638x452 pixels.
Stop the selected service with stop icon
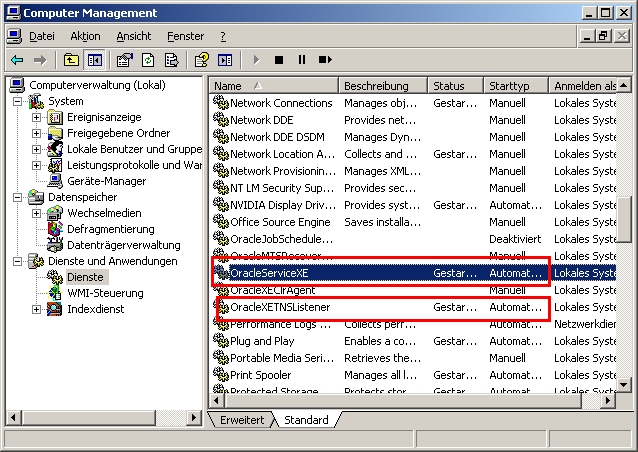pyautogui.click(x=279, y=60)
